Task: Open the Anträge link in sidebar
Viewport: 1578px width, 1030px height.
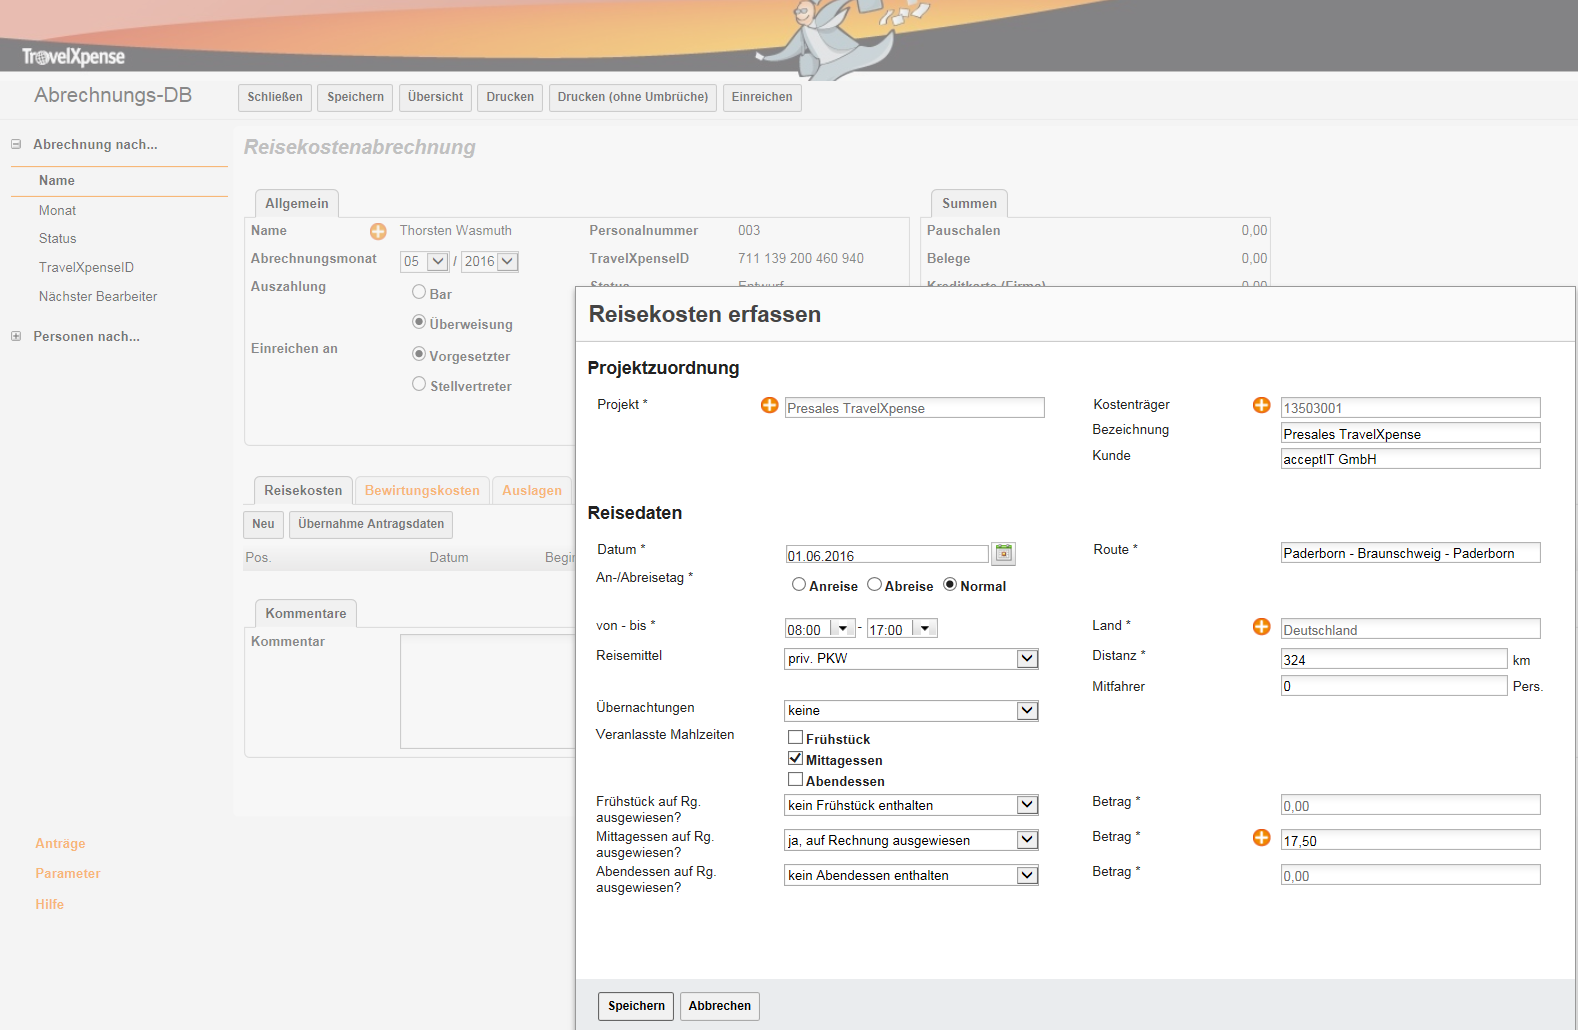Action: tap(60, 843)
